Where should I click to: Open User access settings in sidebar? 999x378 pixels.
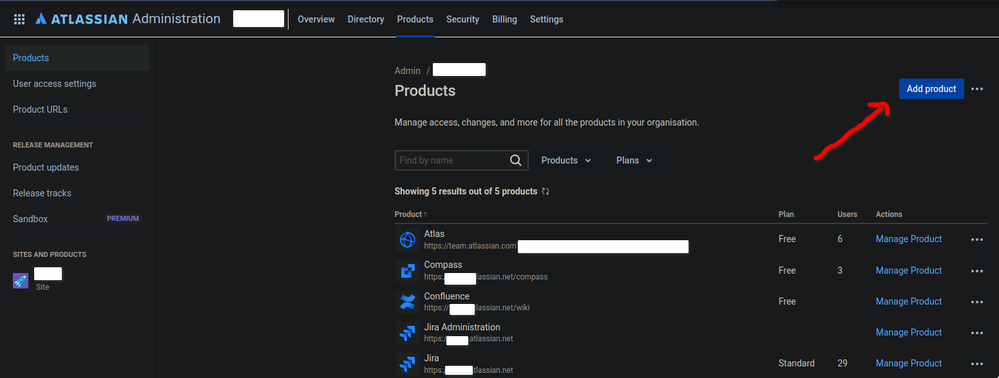point(55,84)
